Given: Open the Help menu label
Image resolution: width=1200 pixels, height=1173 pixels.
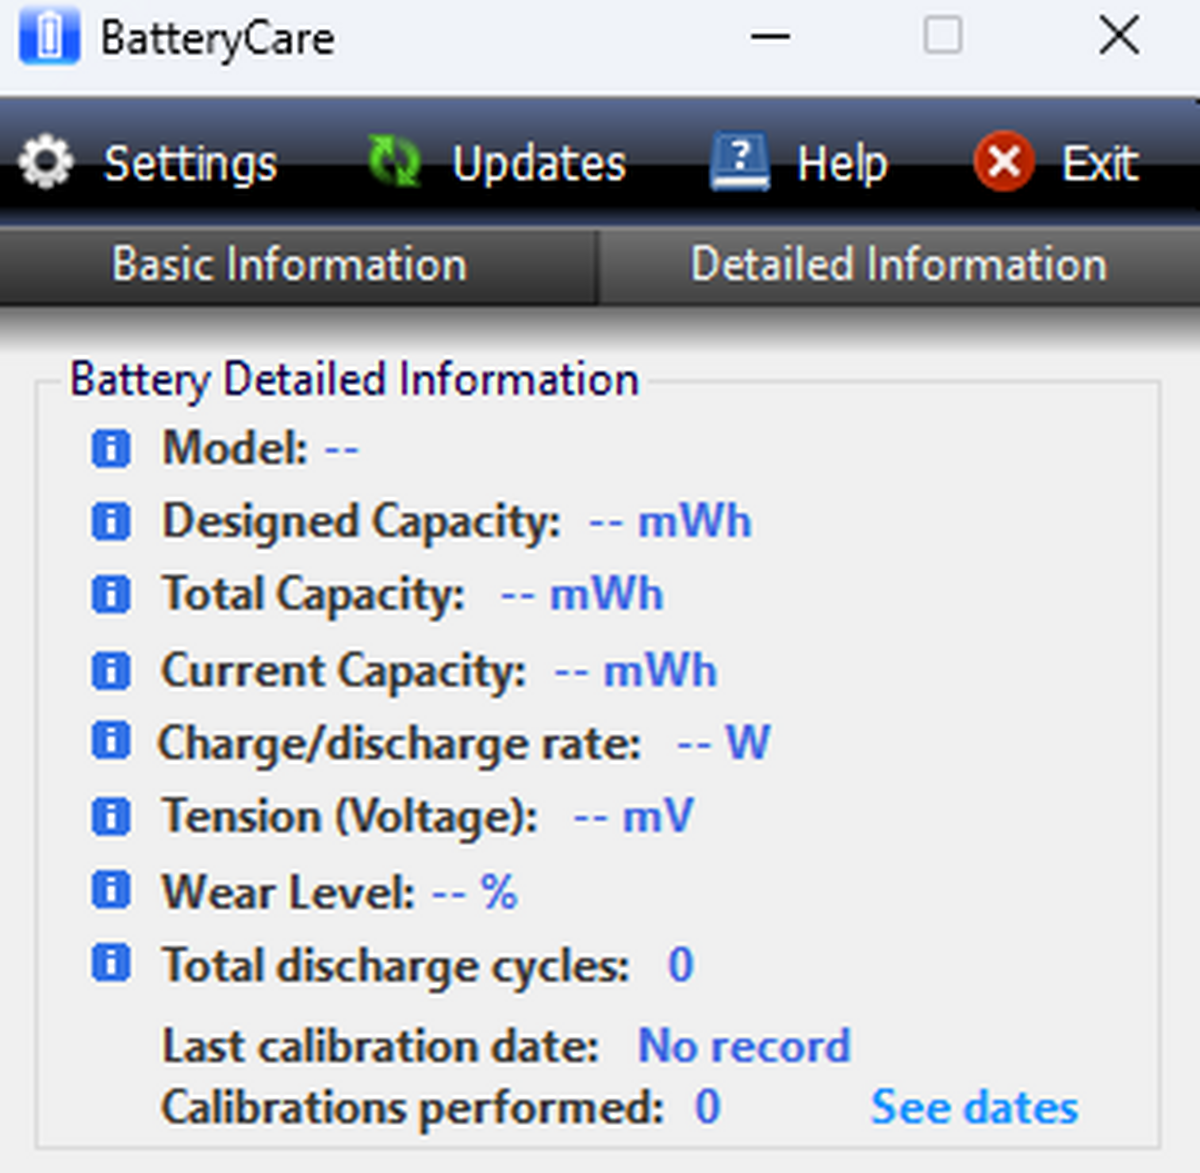Looking at the screenshot, I should [842, 164].
